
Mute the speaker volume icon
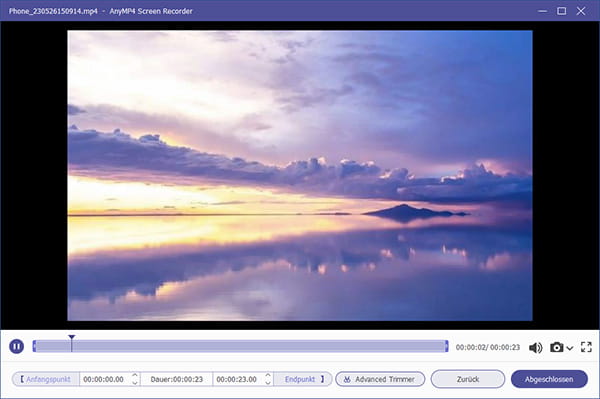pyautogui.click(x=536, y=347)
